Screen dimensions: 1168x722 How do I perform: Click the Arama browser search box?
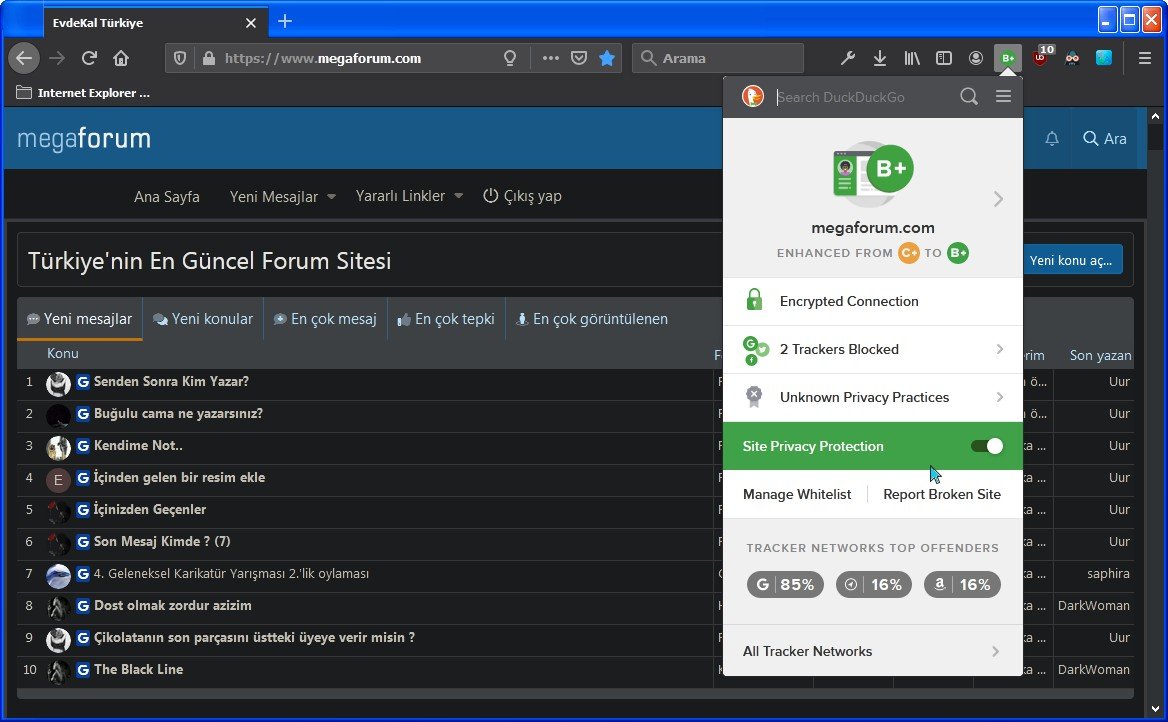pos(718,58)
